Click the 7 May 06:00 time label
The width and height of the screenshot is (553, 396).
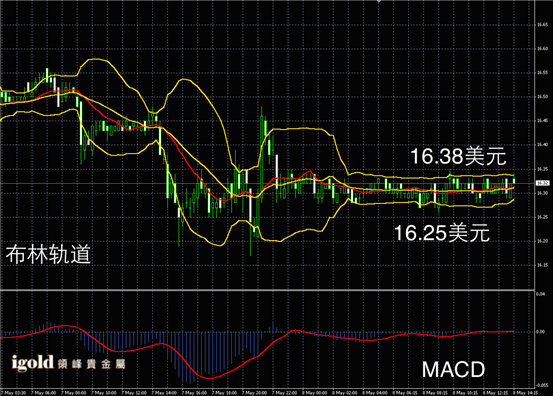pos(43,392)
